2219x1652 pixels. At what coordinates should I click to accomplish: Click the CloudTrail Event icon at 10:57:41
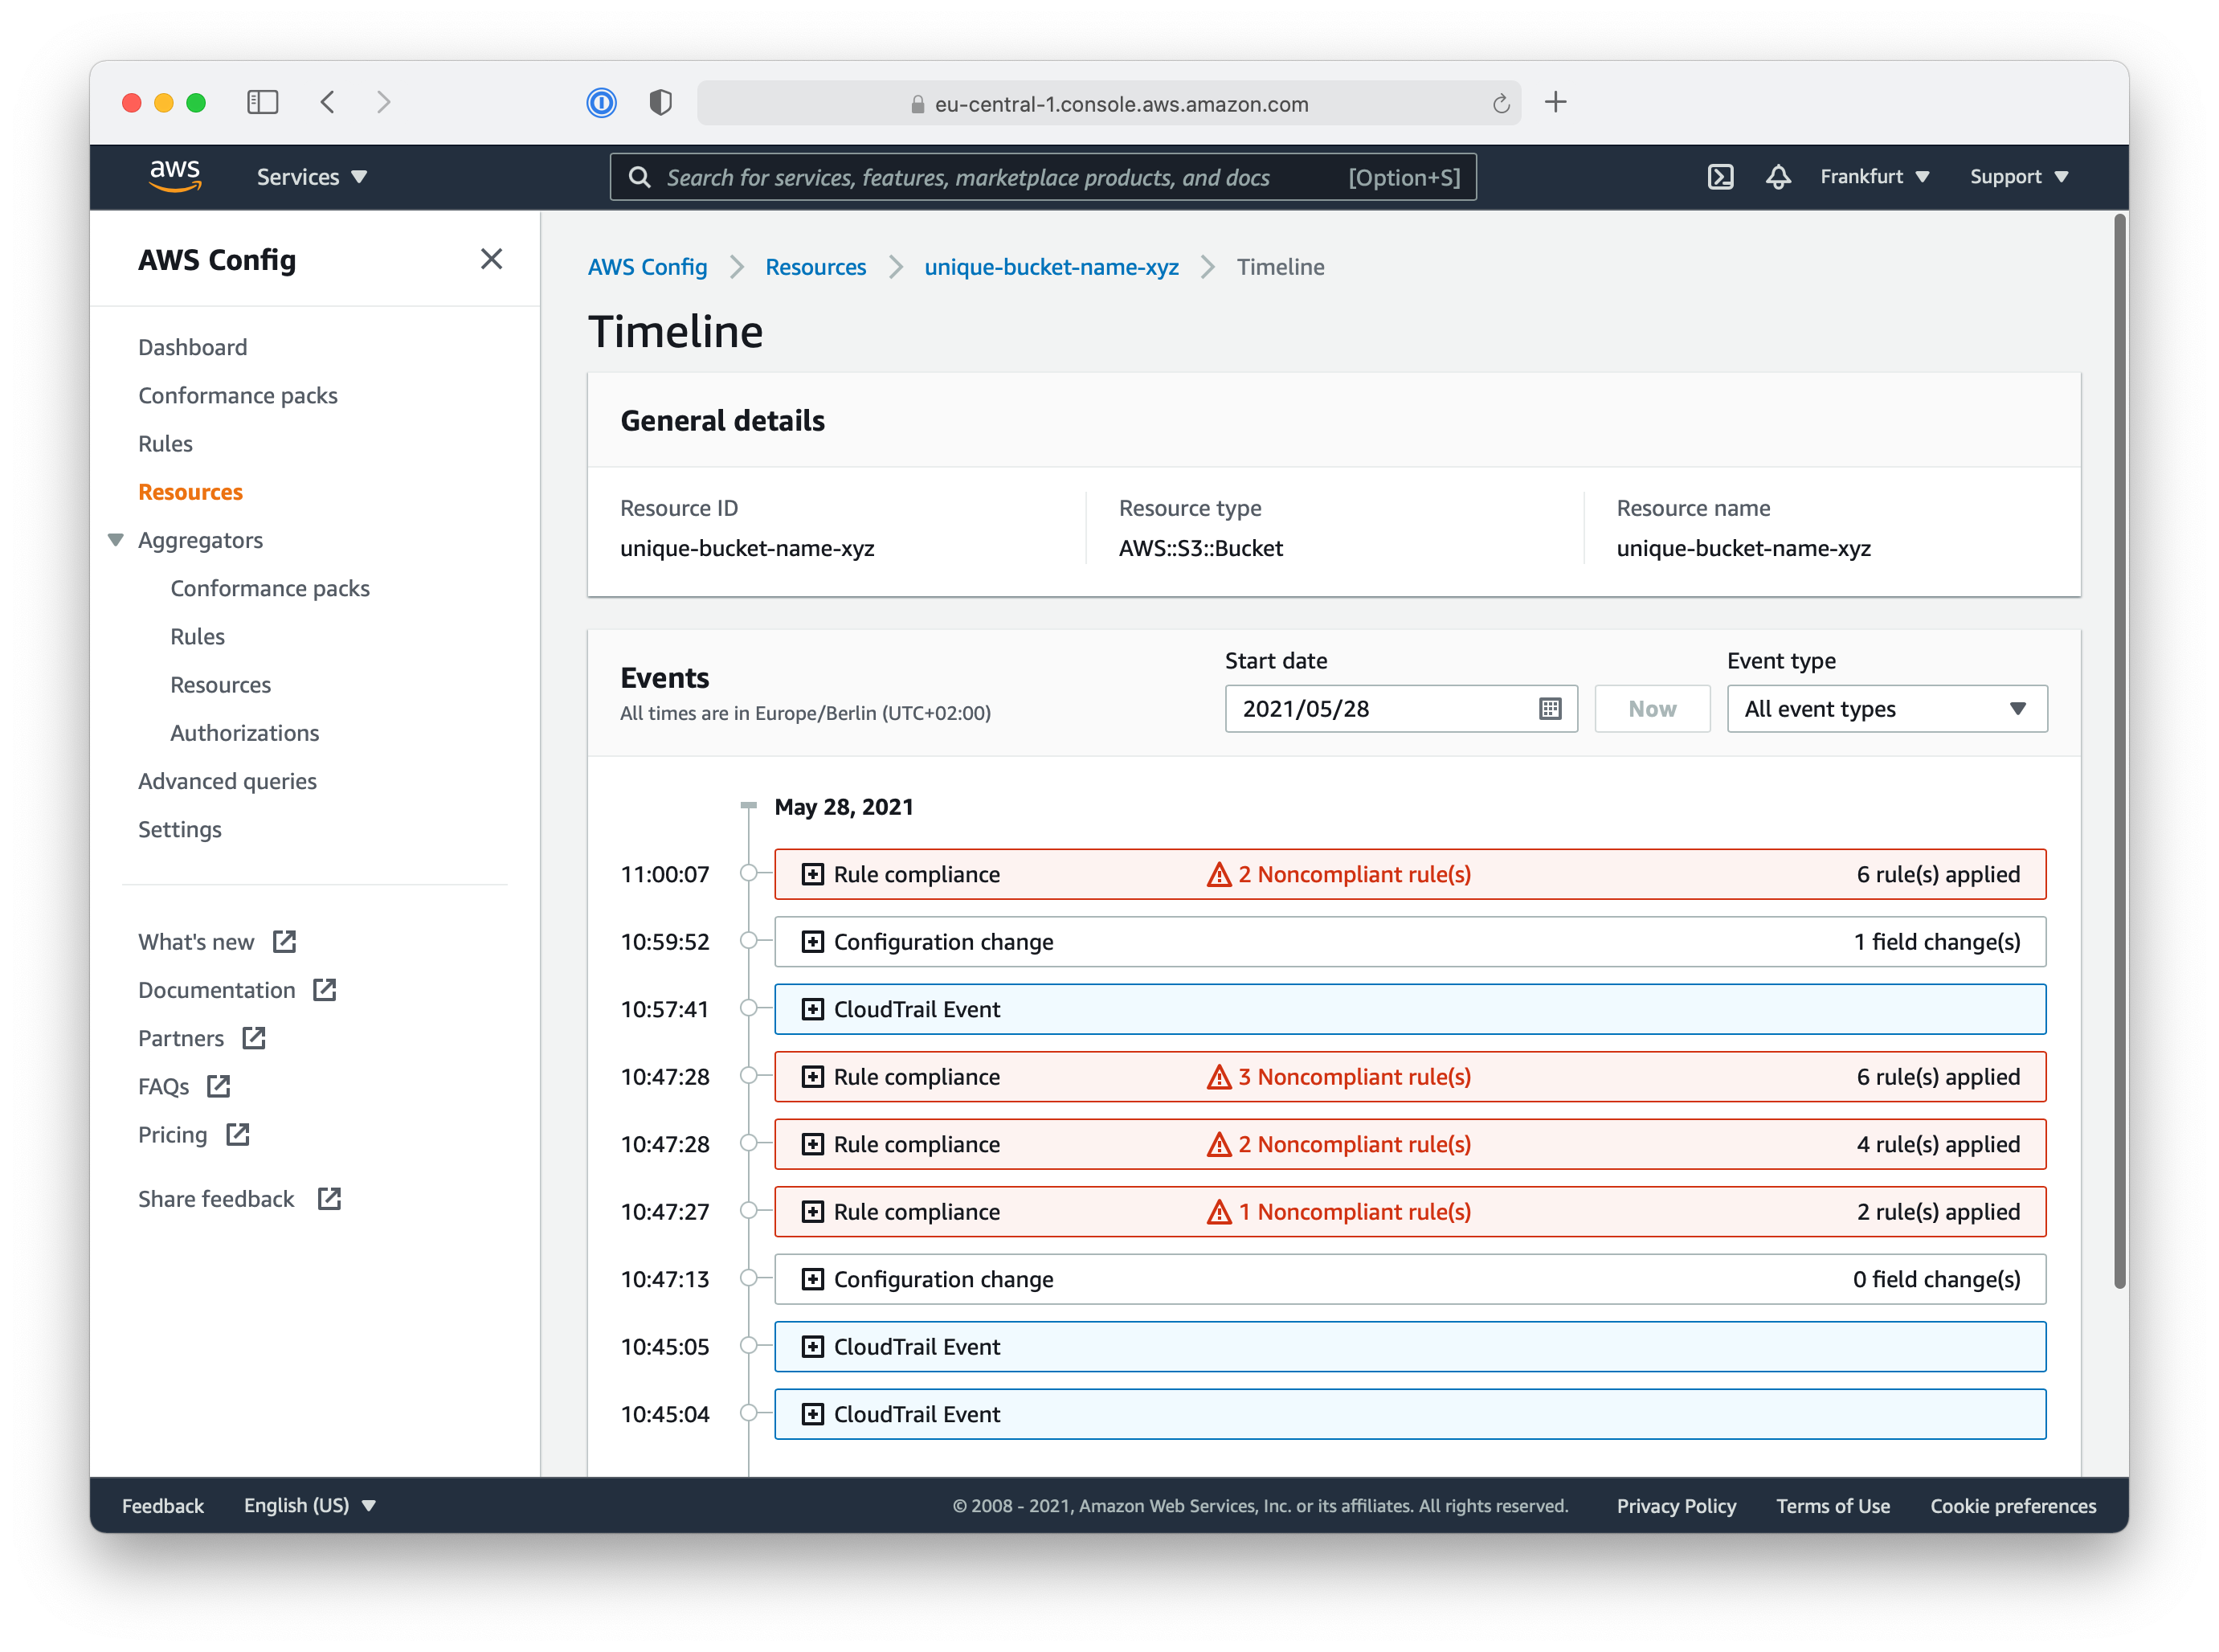812,1008
